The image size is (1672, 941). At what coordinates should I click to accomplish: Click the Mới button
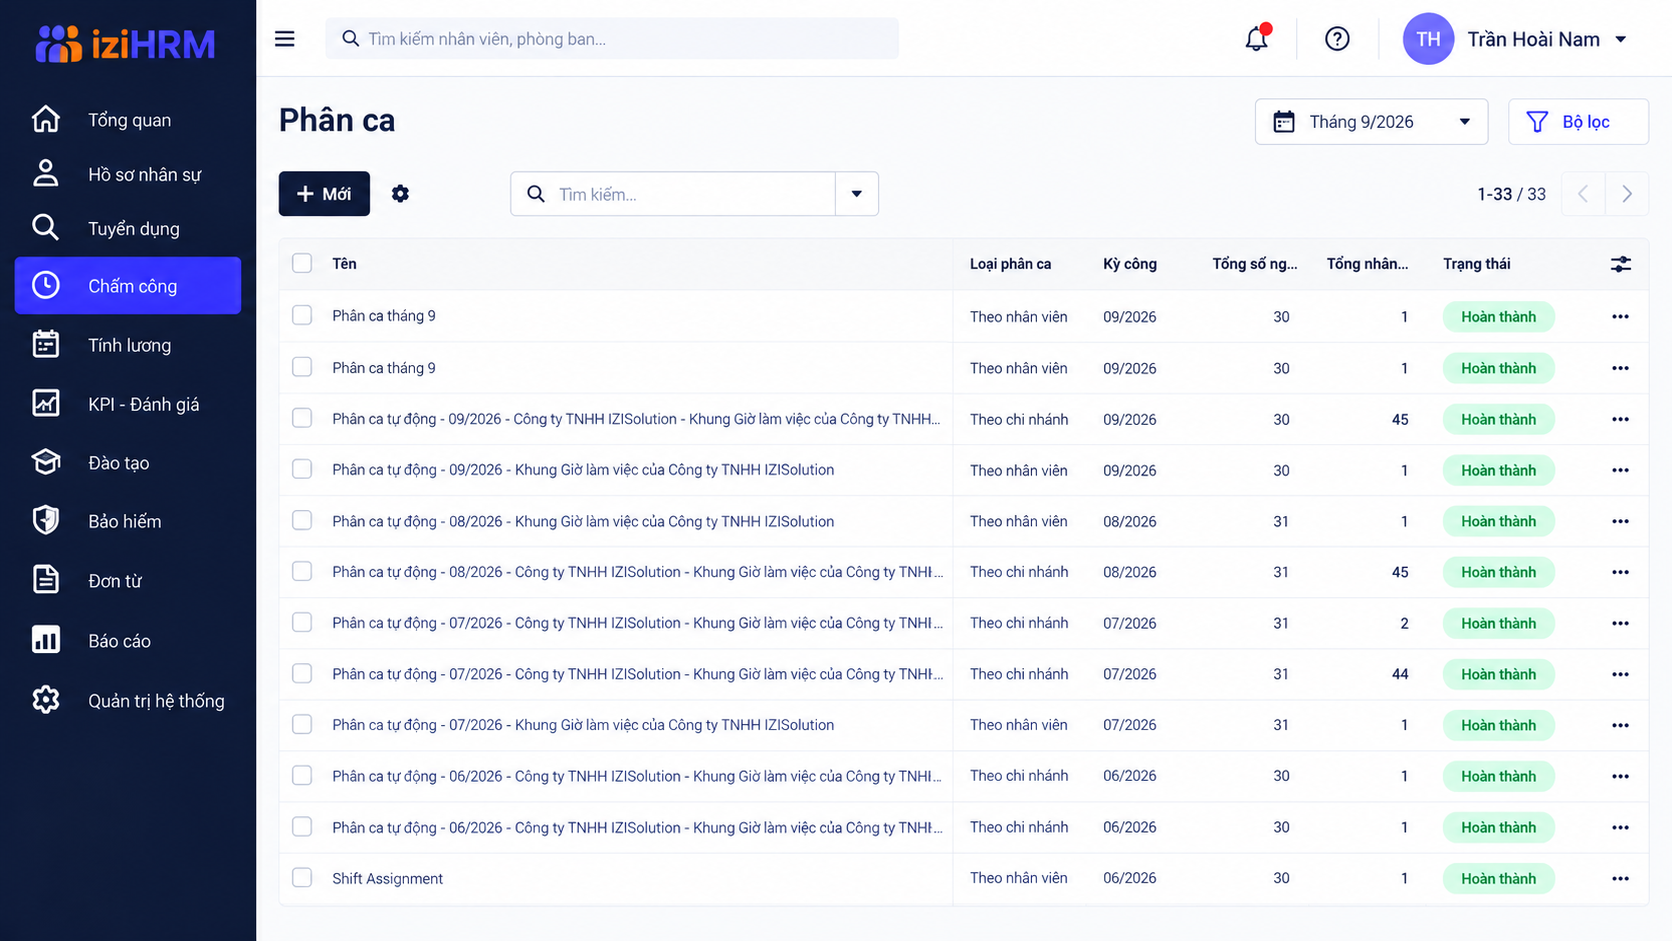pos(324,194)
